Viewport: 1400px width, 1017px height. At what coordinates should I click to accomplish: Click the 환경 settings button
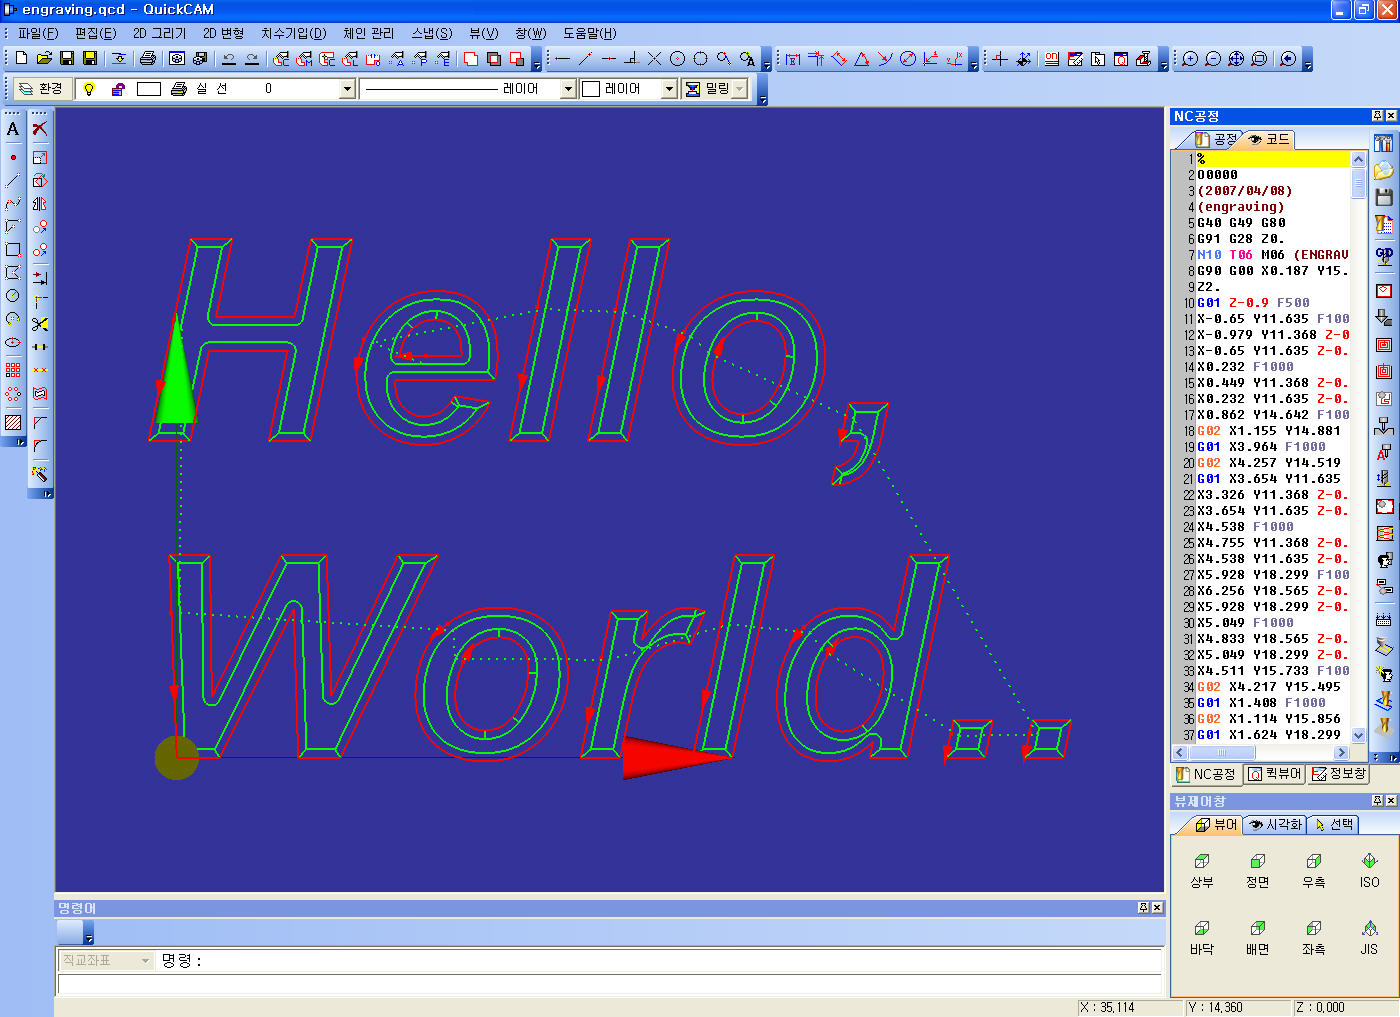(41, 89)
